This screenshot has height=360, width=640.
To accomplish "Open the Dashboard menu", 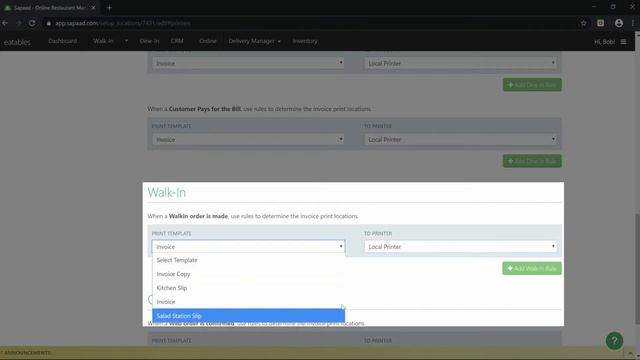I will 62,41.
